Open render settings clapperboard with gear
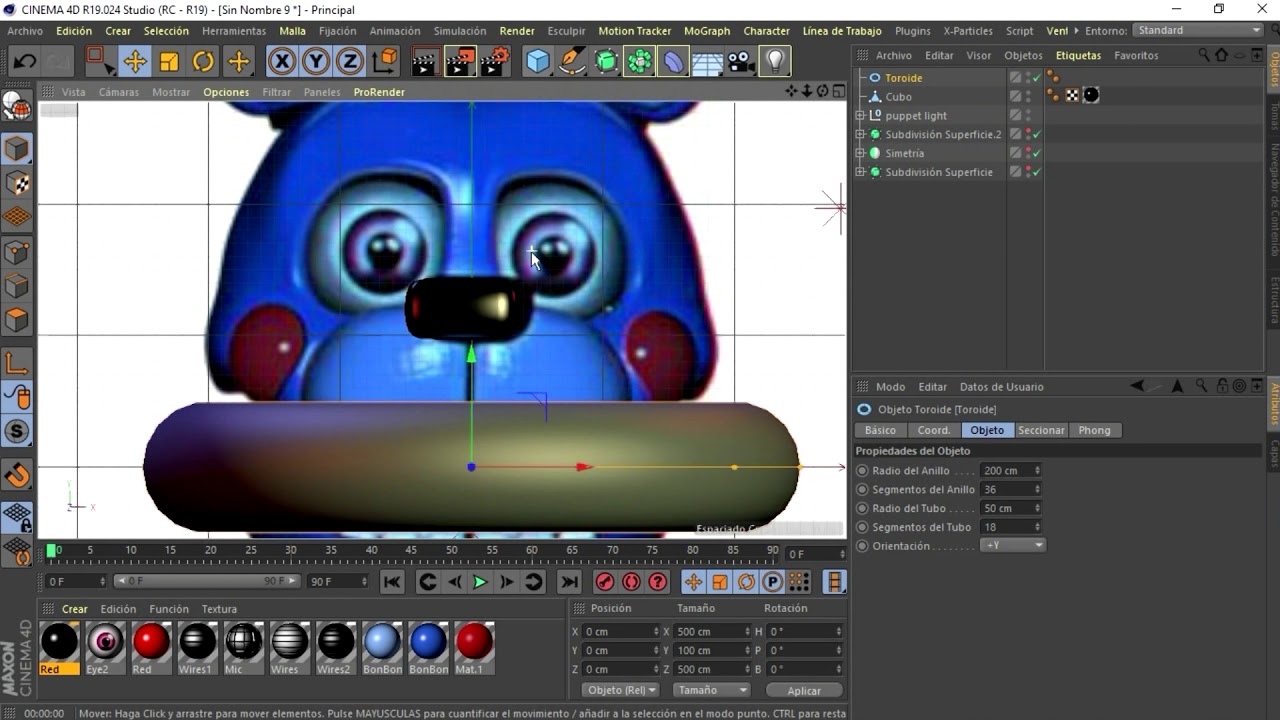Viewport: 1280px width, 720px height. coord(494,62)
